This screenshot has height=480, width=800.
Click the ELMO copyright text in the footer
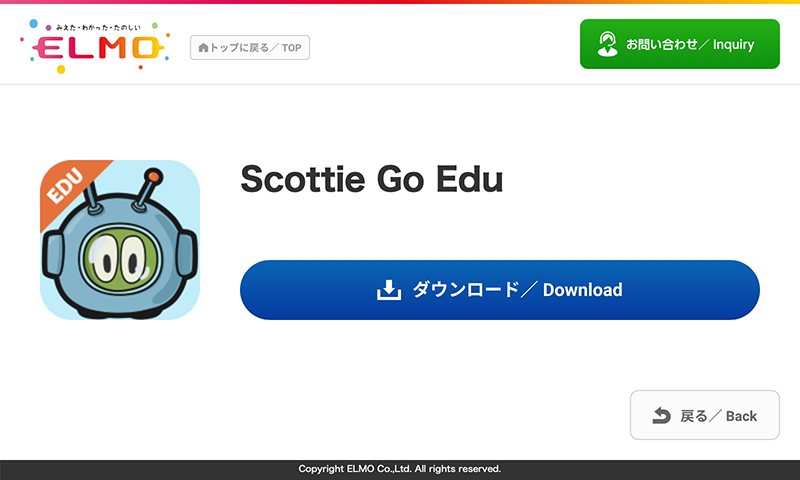[400, 468]
